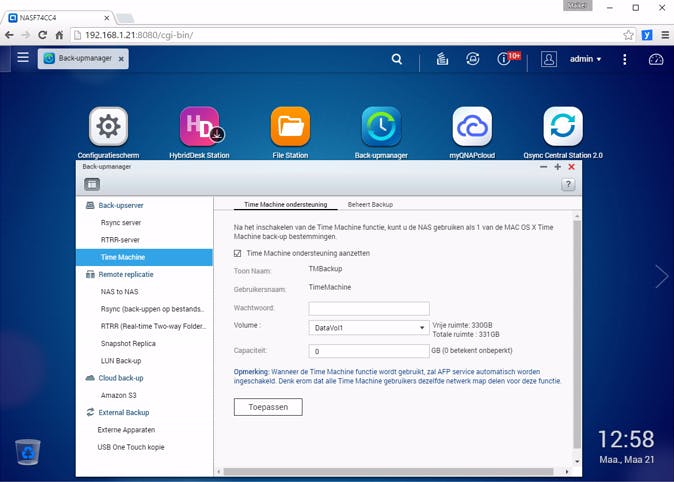Open a new browser tab

(x=125, y=18)
